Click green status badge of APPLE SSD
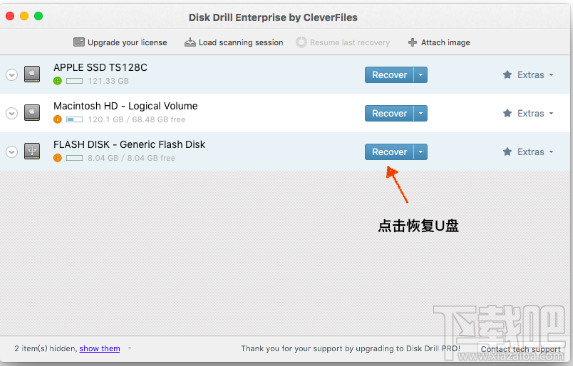The image size is (573, 366). (x=57, y=81)
